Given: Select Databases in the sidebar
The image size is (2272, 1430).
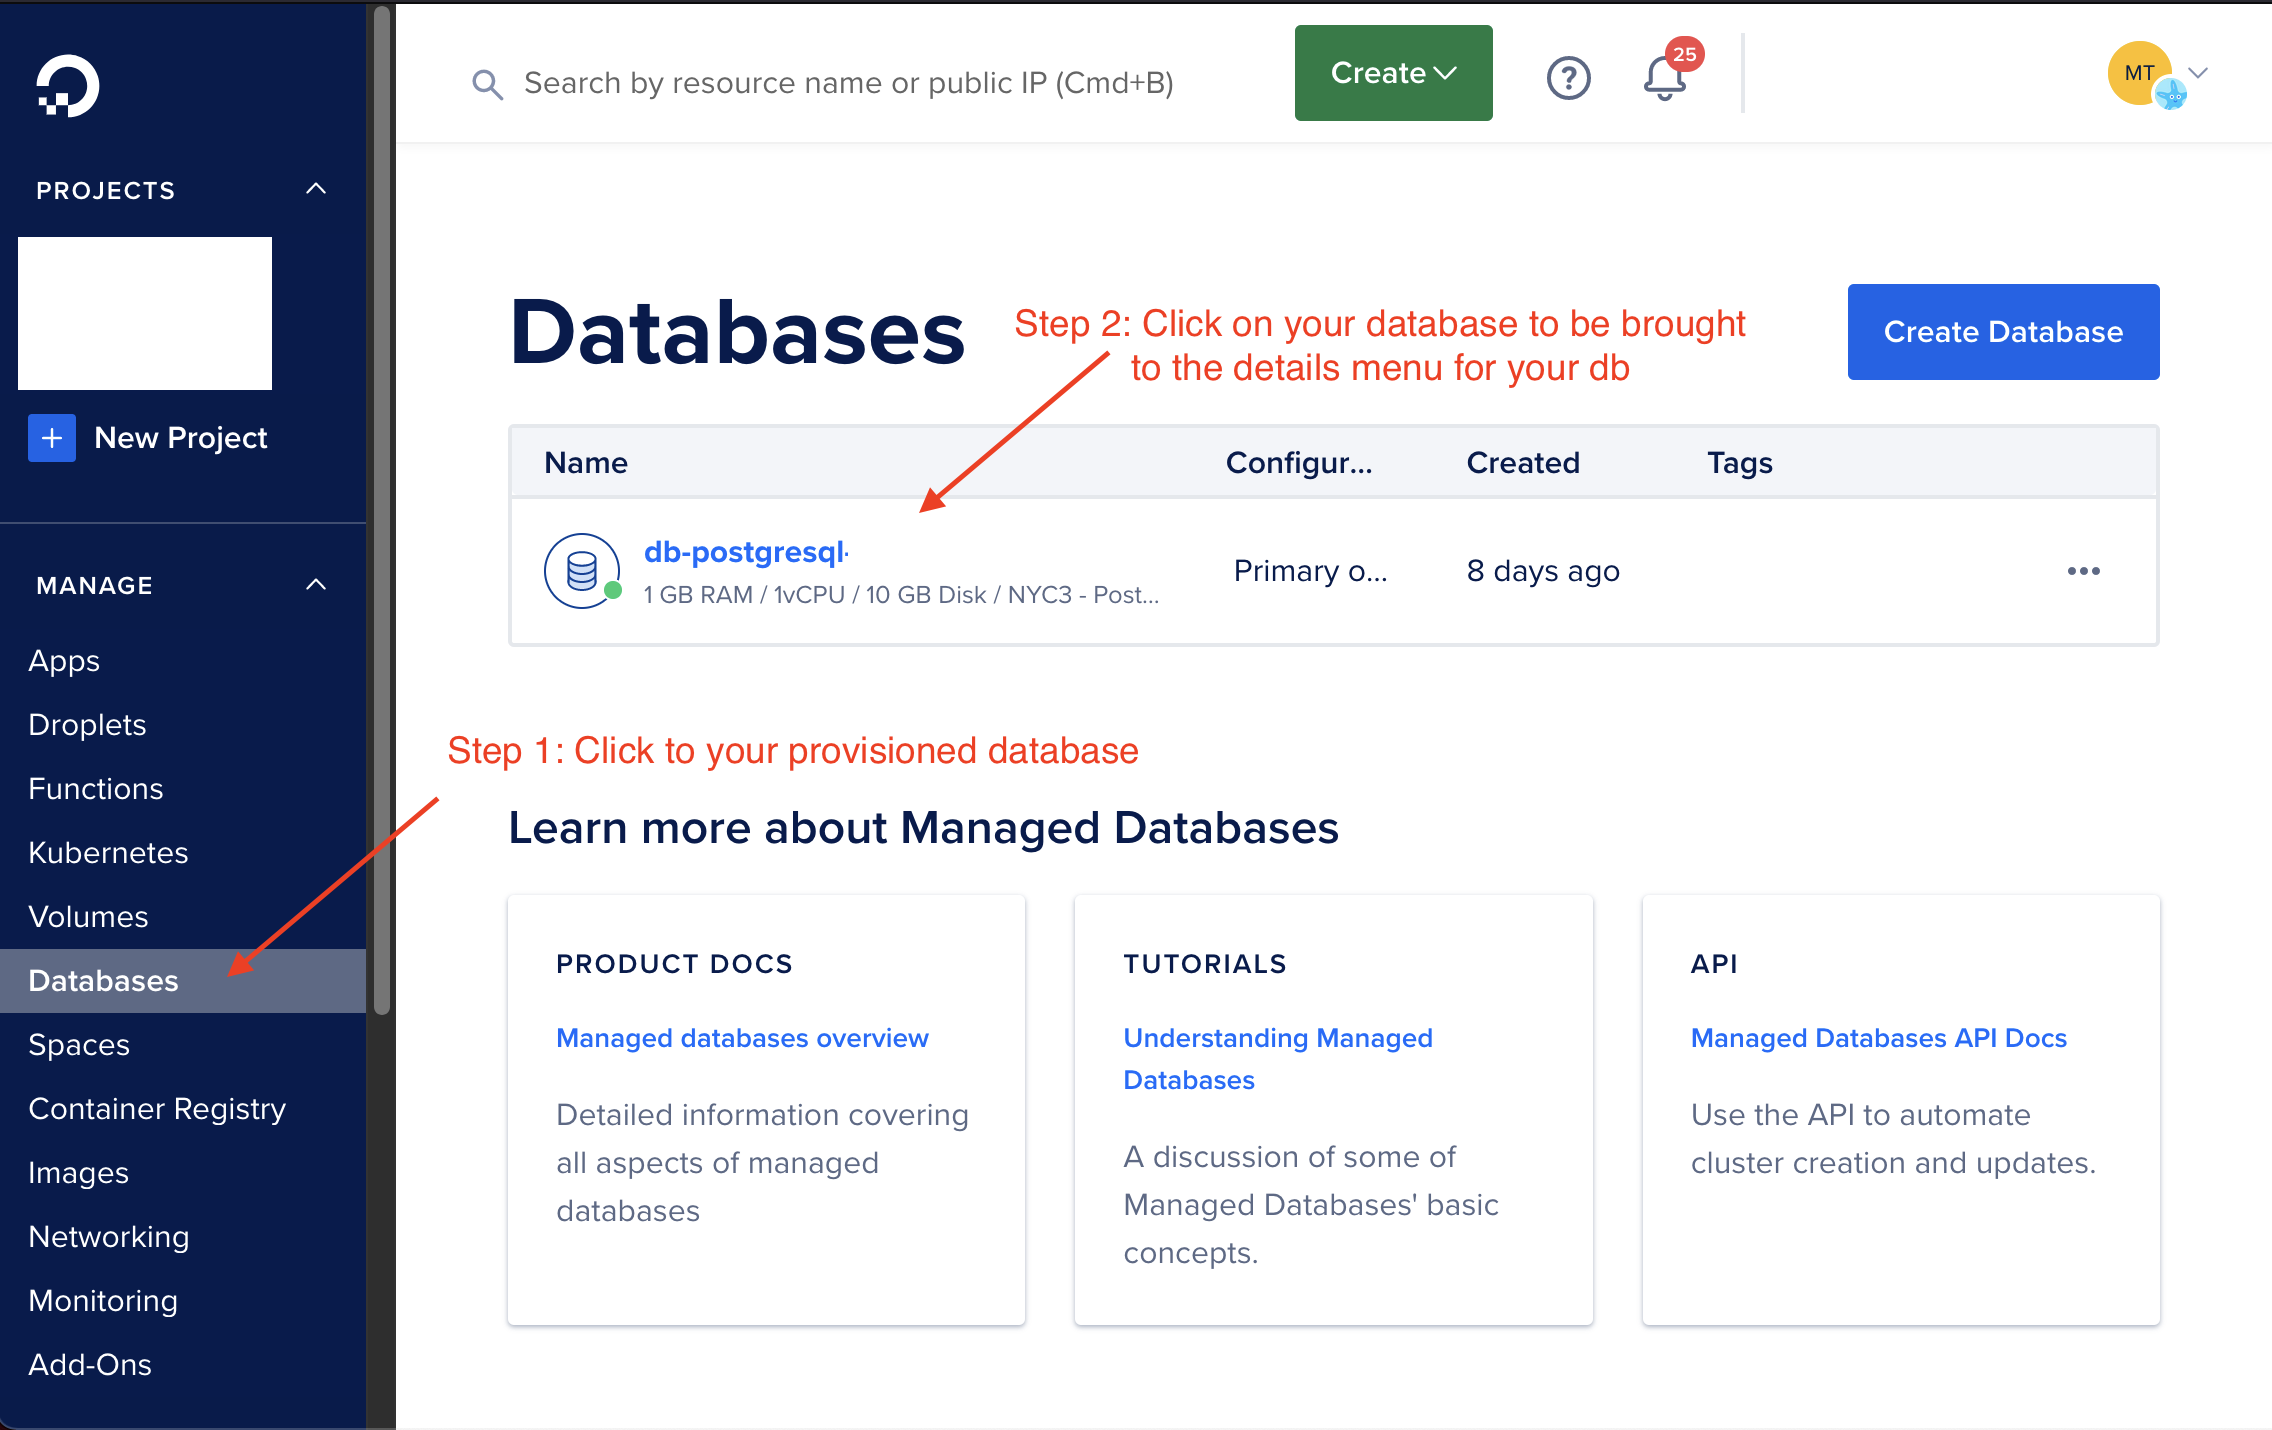Looking at the screenshot, I should click(x=183, y=981).
